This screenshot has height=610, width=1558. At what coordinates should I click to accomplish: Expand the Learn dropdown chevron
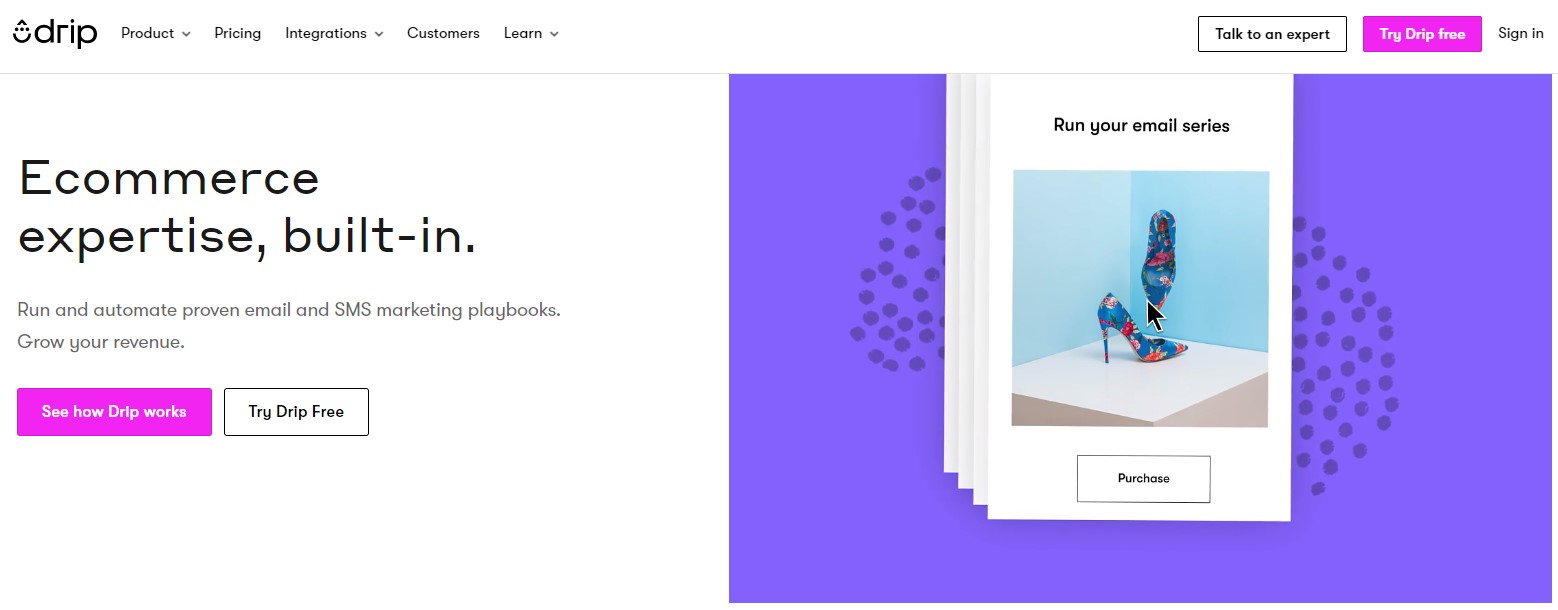[554, 34]
